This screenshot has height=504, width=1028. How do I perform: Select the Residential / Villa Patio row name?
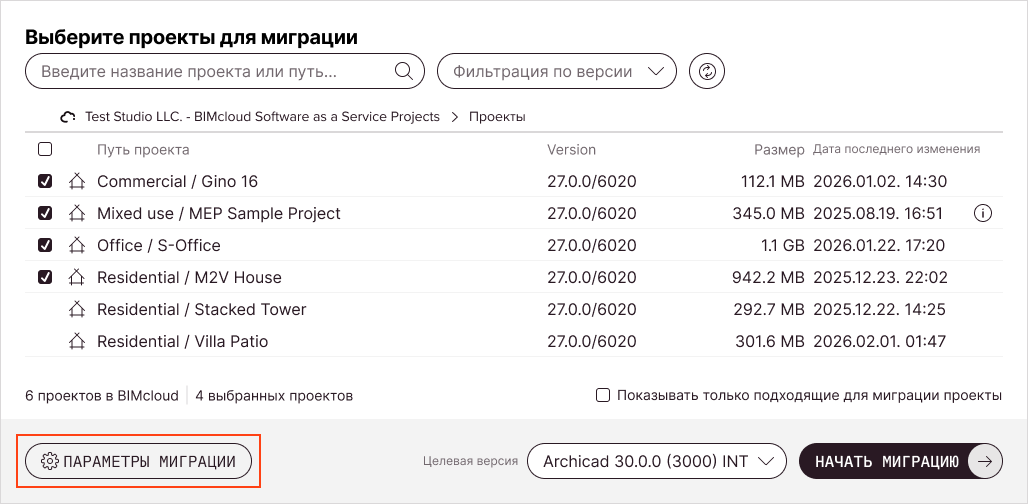(x=182, y=341)
